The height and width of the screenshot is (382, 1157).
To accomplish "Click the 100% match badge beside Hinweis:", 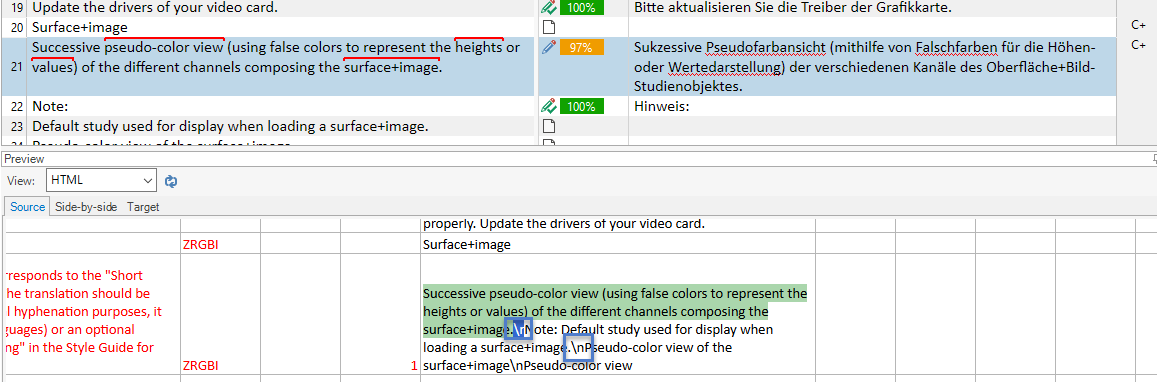I will coord(582,106).
